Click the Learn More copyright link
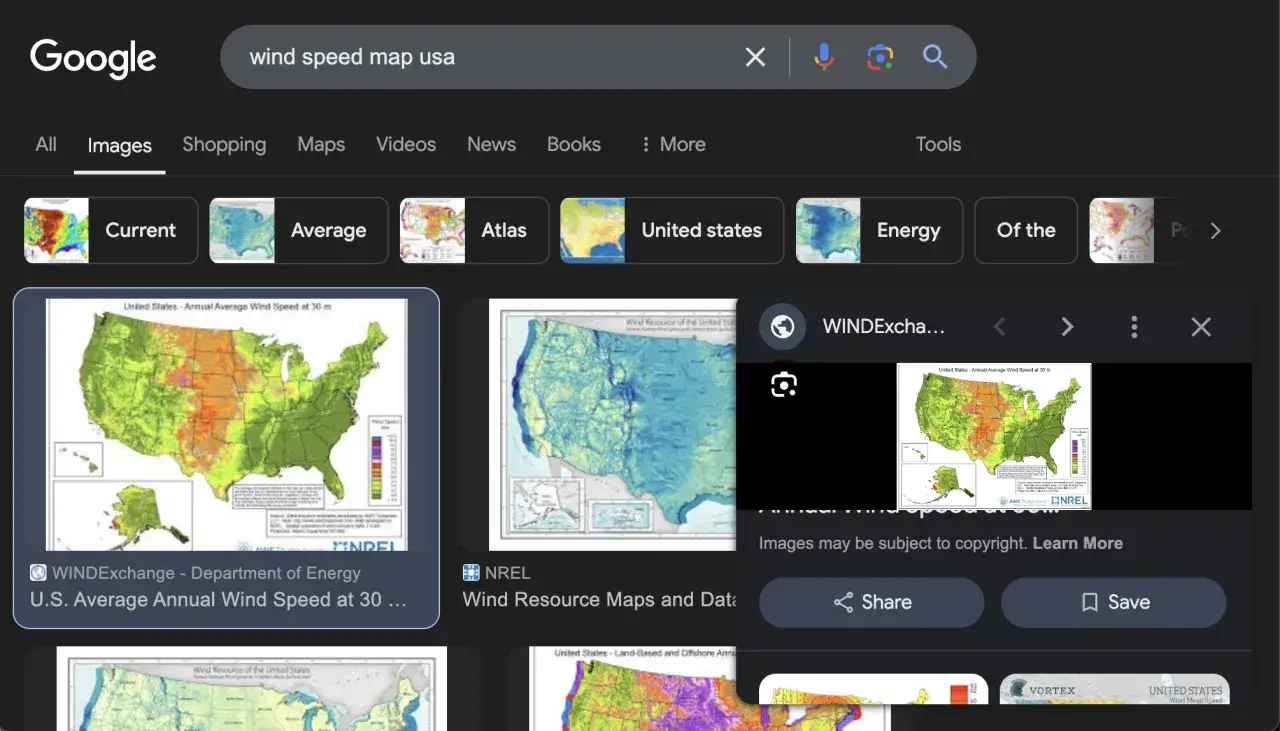Viewport: 1280px width, 731px height. tap(1077, 543)
